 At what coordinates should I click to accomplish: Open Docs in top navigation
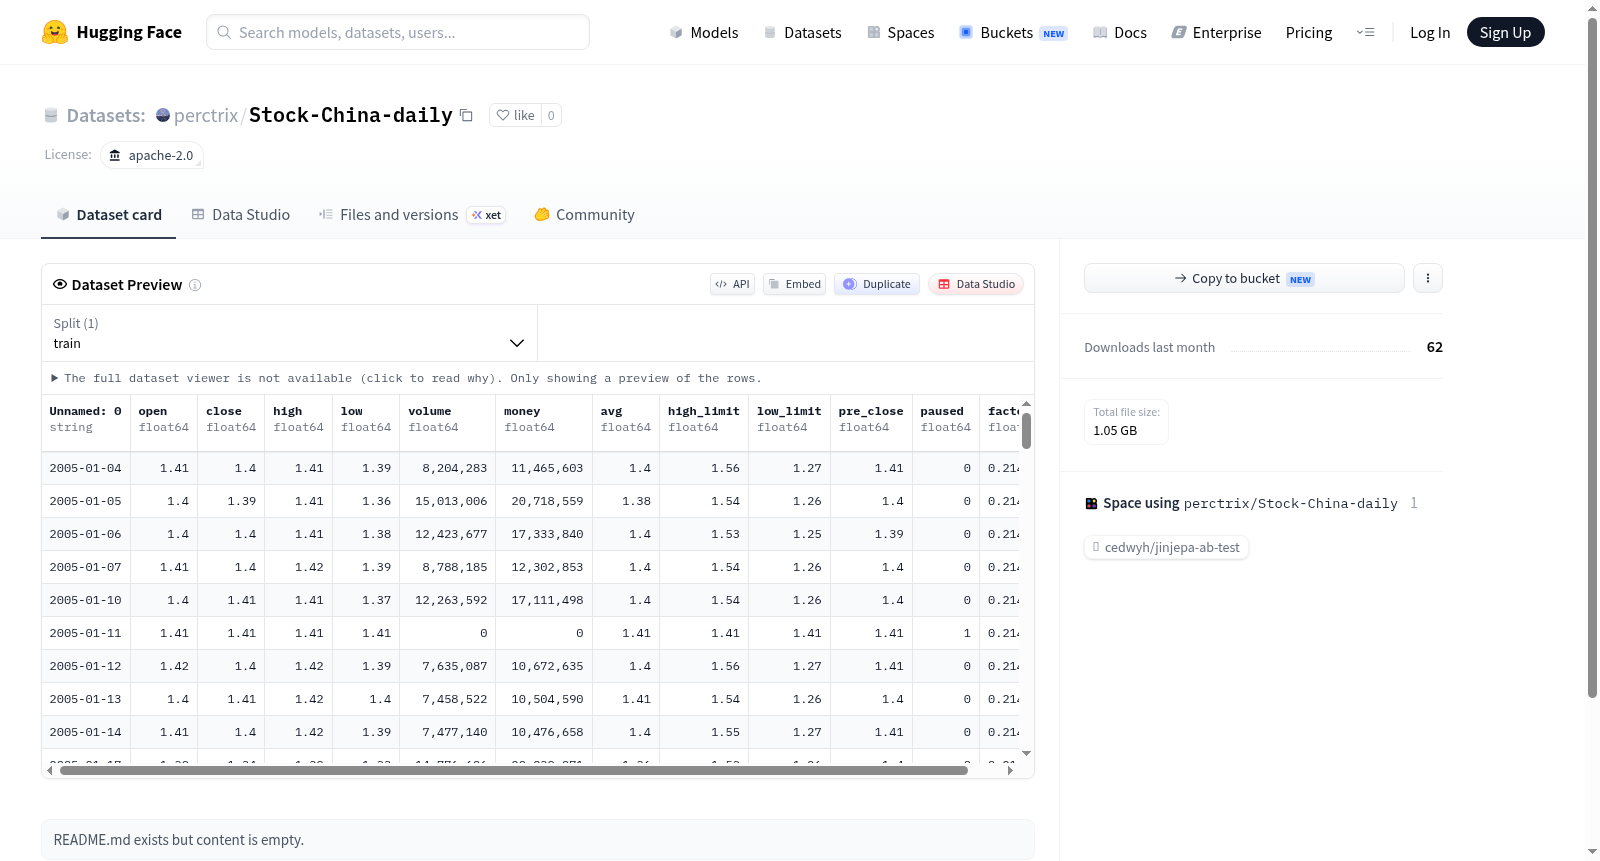coord(1120,32)
